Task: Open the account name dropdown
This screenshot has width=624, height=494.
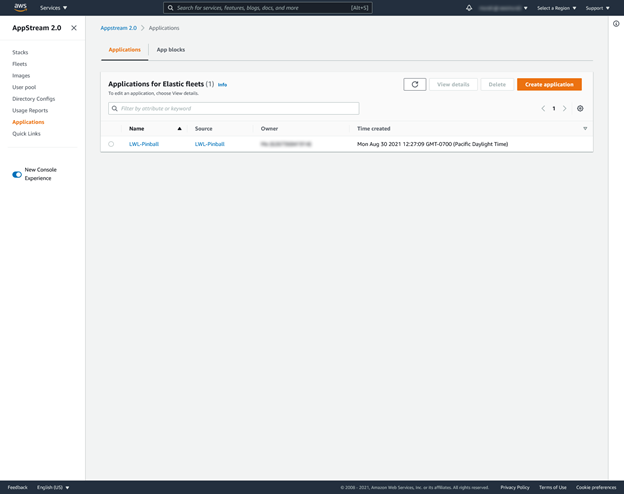Action: pyautogui.click(x=503, y=8)
